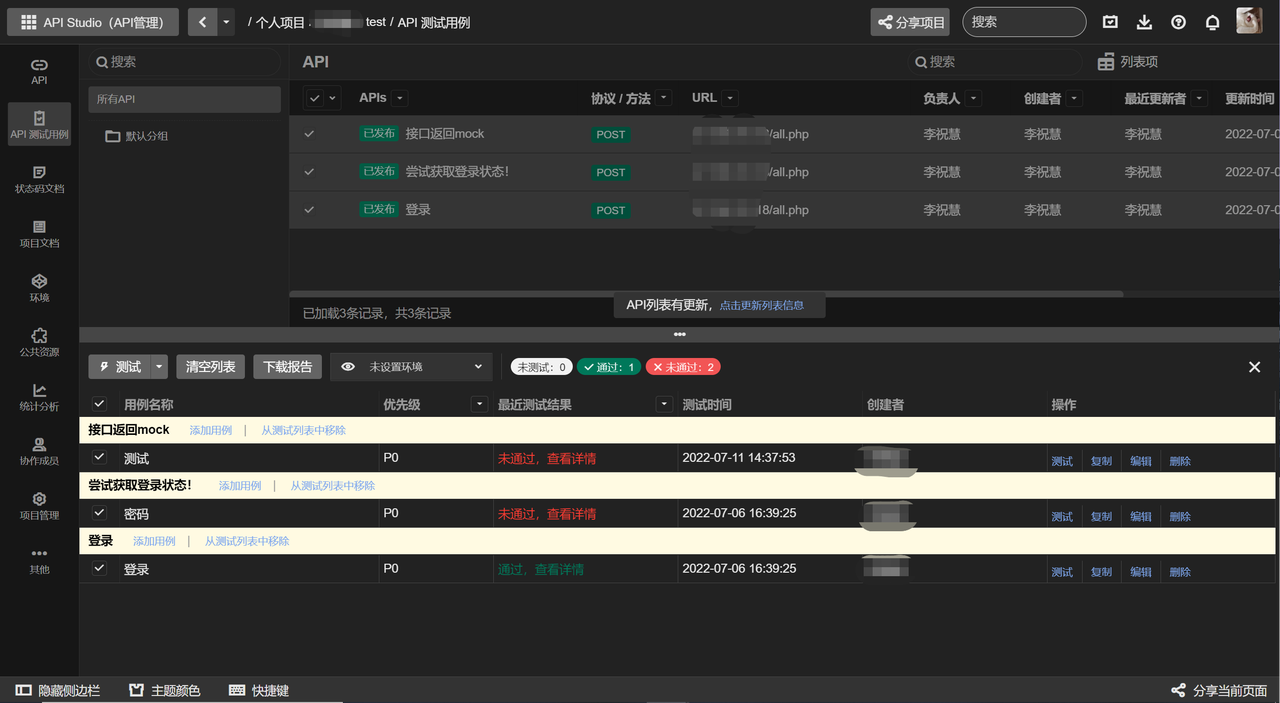This screenshot has width=1280, height=703.
Task: Toggle checkbox of 登录 test case
Action: pyautogui.click(x=99, y=568)
